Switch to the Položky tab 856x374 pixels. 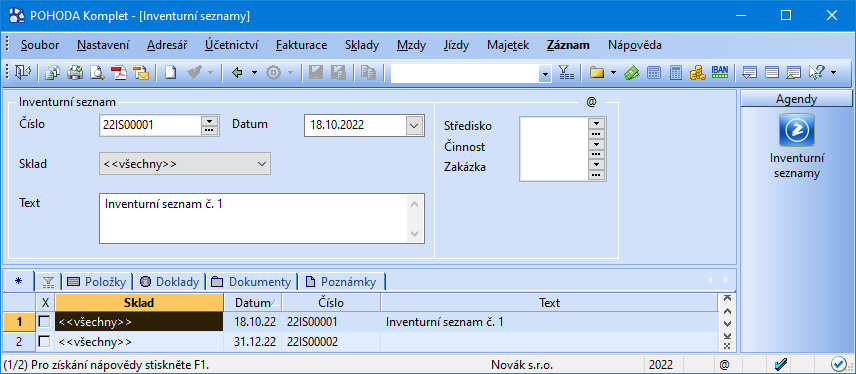pos(96,282)
